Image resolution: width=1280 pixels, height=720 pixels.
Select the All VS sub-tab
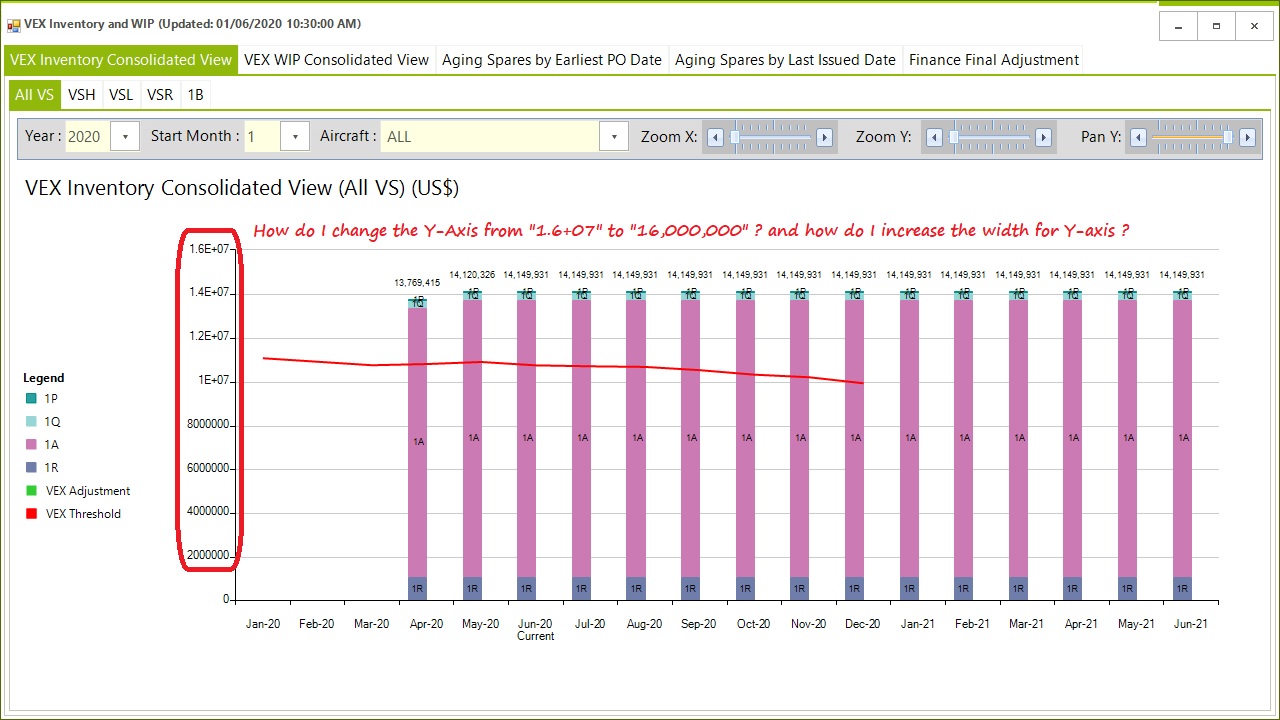tap(35, 95)
